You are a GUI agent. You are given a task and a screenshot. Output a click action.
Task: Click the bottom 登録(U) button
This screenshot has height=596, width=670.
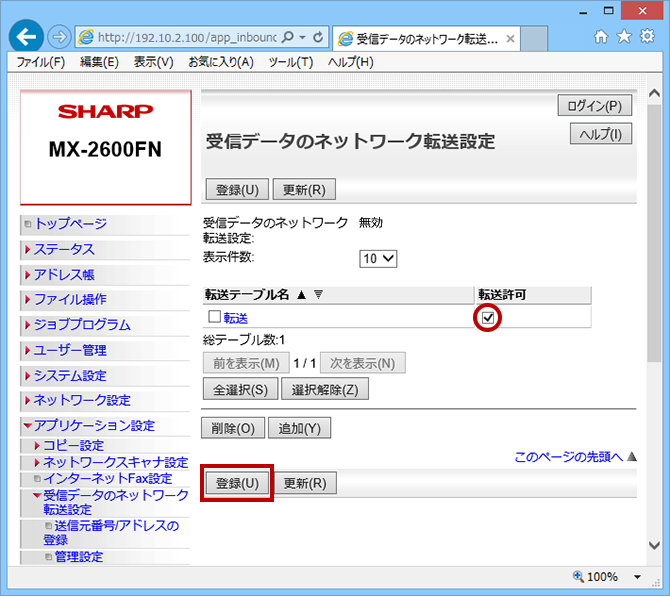(237, 483)
